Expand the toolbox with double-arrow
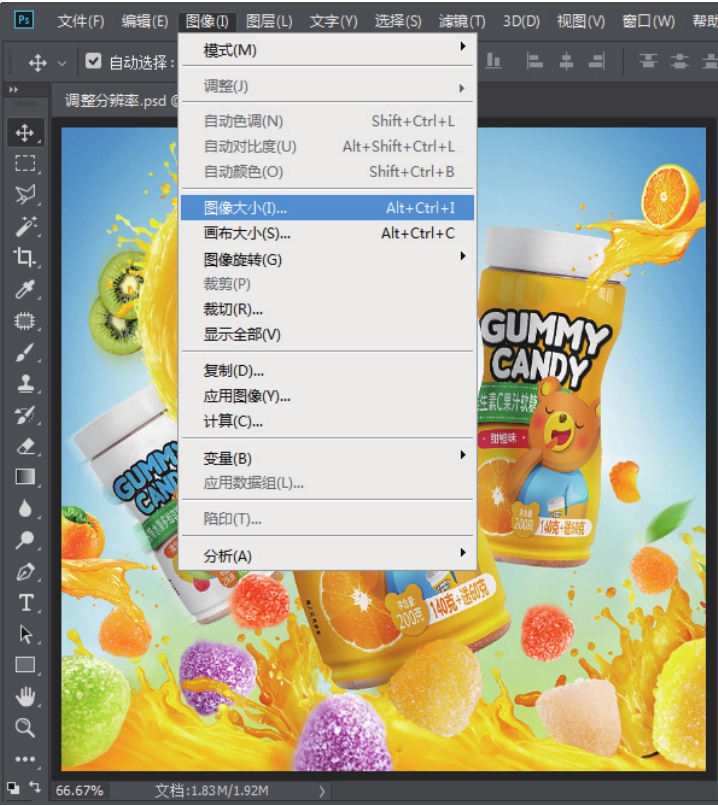Viewport: 718px width, 806px height. [x=13, y=89]
